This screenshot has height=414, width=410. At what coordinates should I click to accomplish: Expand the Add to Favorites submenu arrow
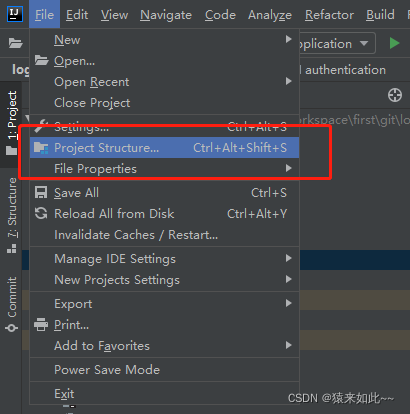pos(289,345)
